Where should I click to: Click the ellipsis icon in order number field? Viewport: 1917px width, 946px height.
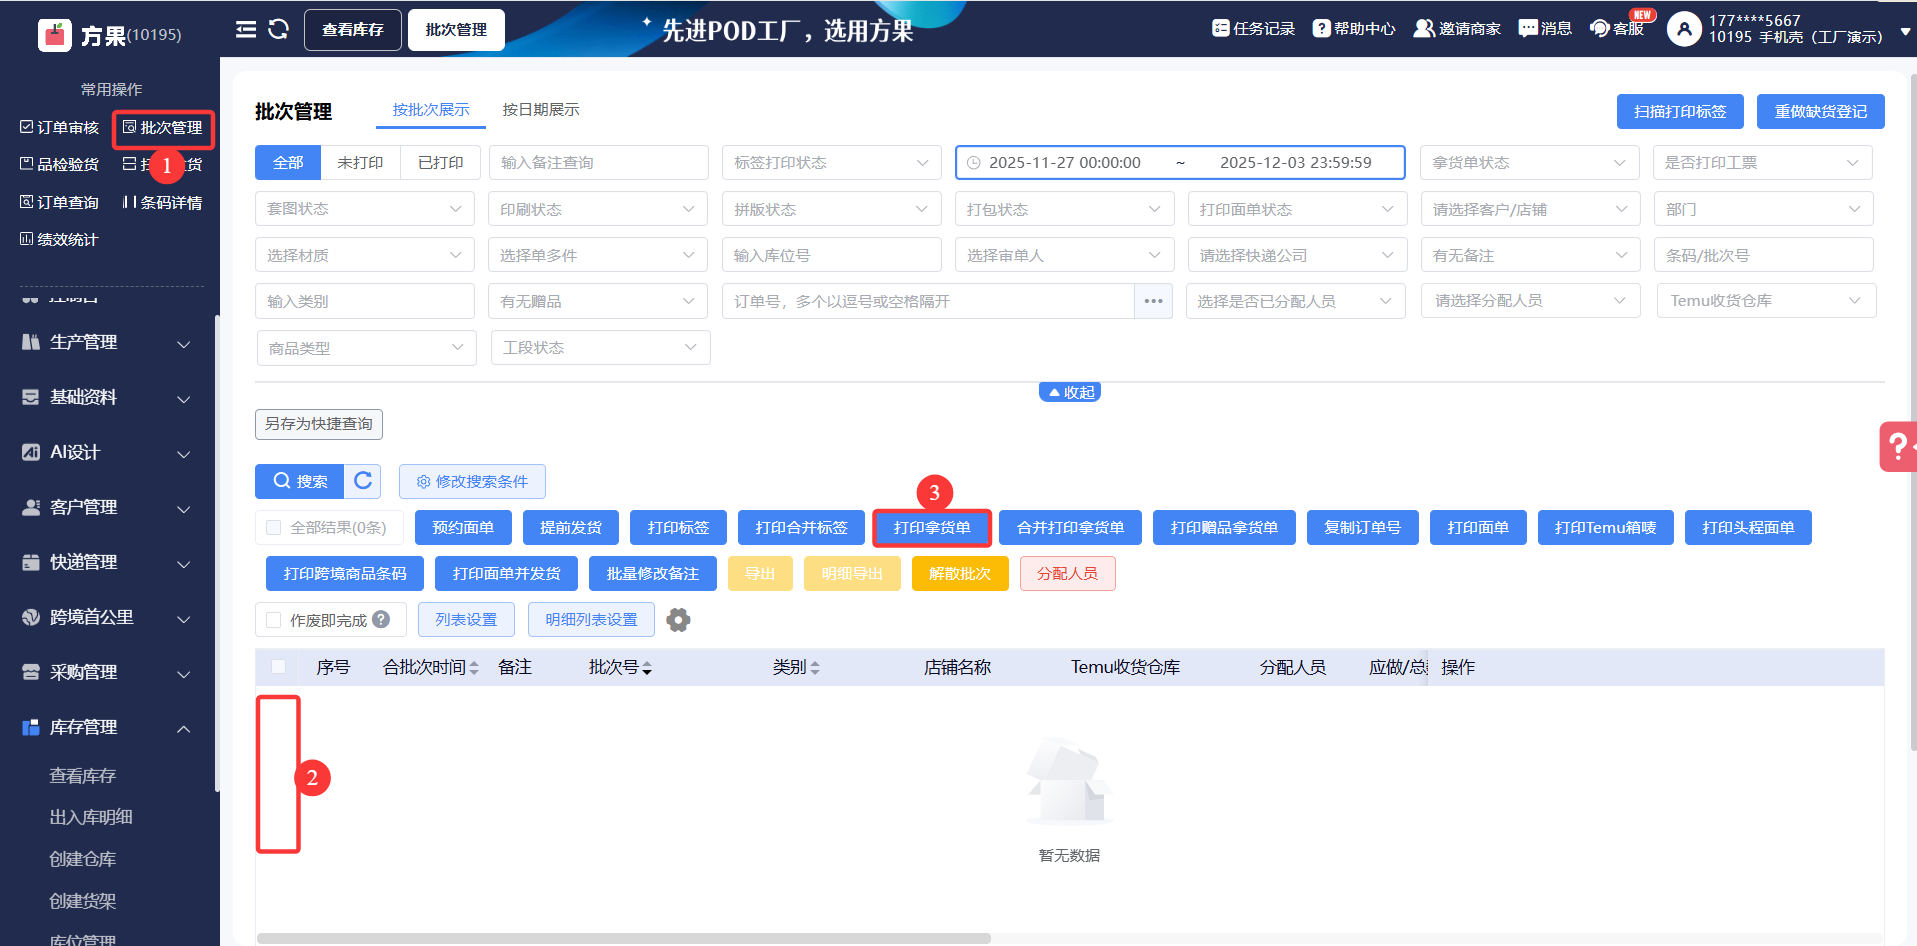[1153, 301]
